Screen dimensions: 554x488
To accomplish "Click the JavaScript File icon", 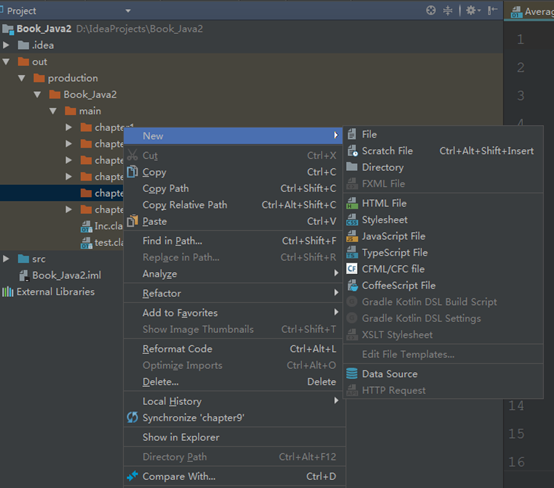I will (352, 236).
